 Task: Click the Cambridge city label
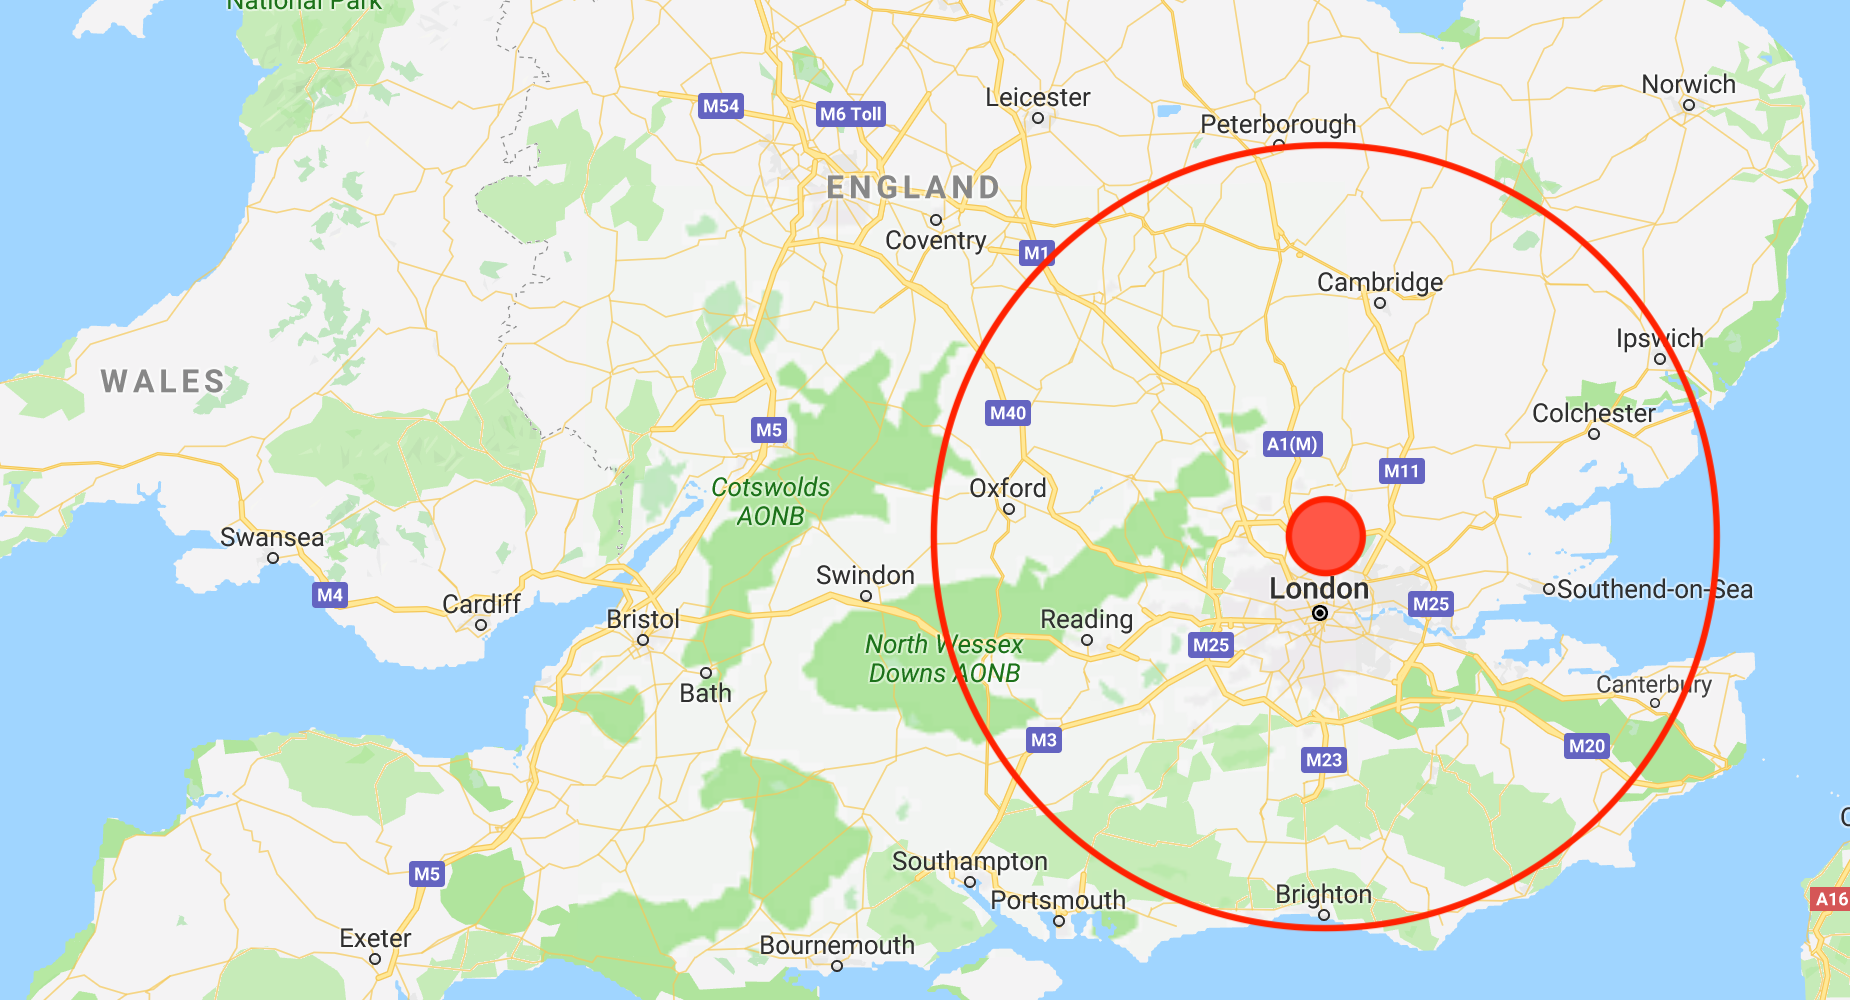coord(1380,282)
